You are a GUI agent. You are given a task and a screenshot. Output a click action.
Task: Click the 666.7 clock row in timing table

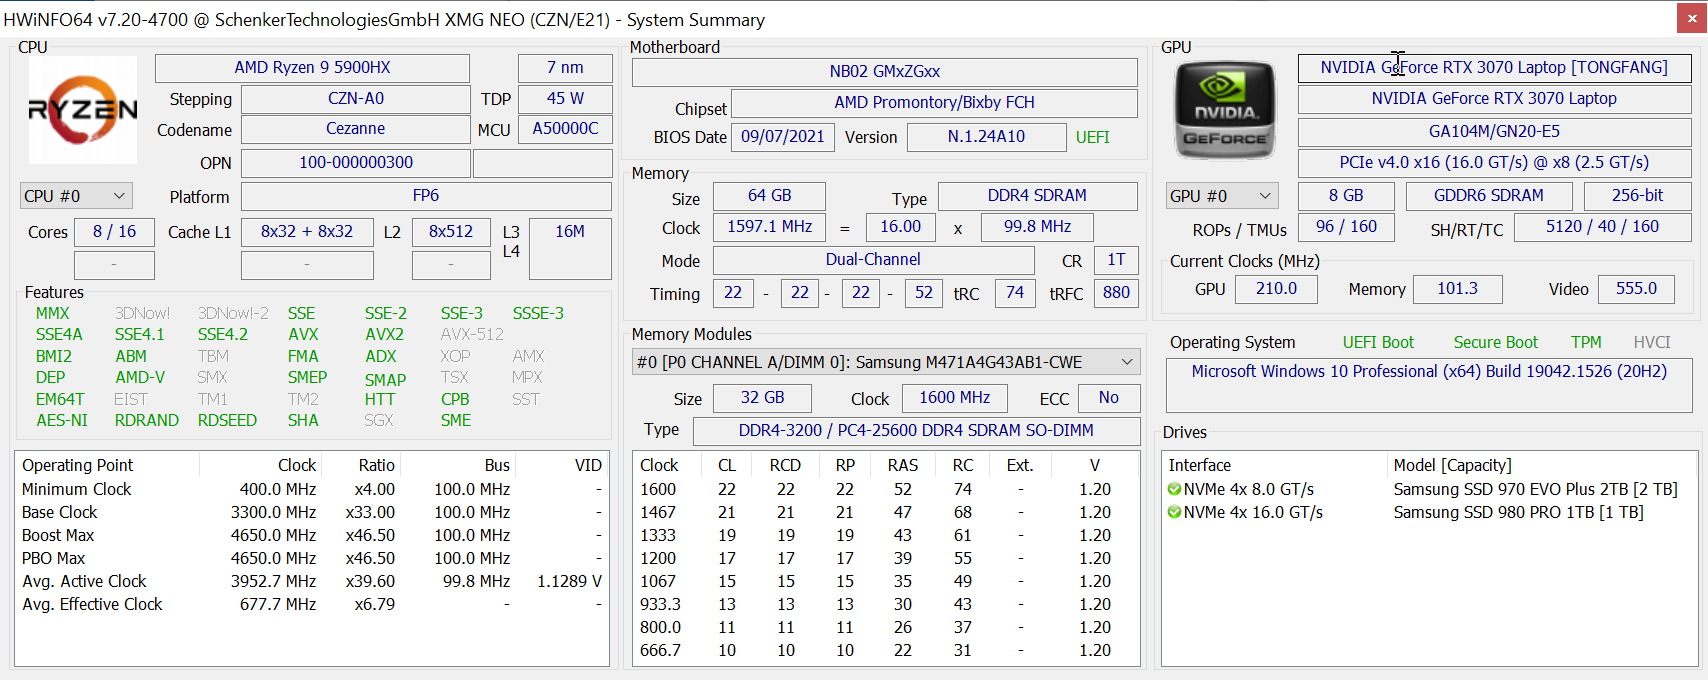(x=886, y=650)
